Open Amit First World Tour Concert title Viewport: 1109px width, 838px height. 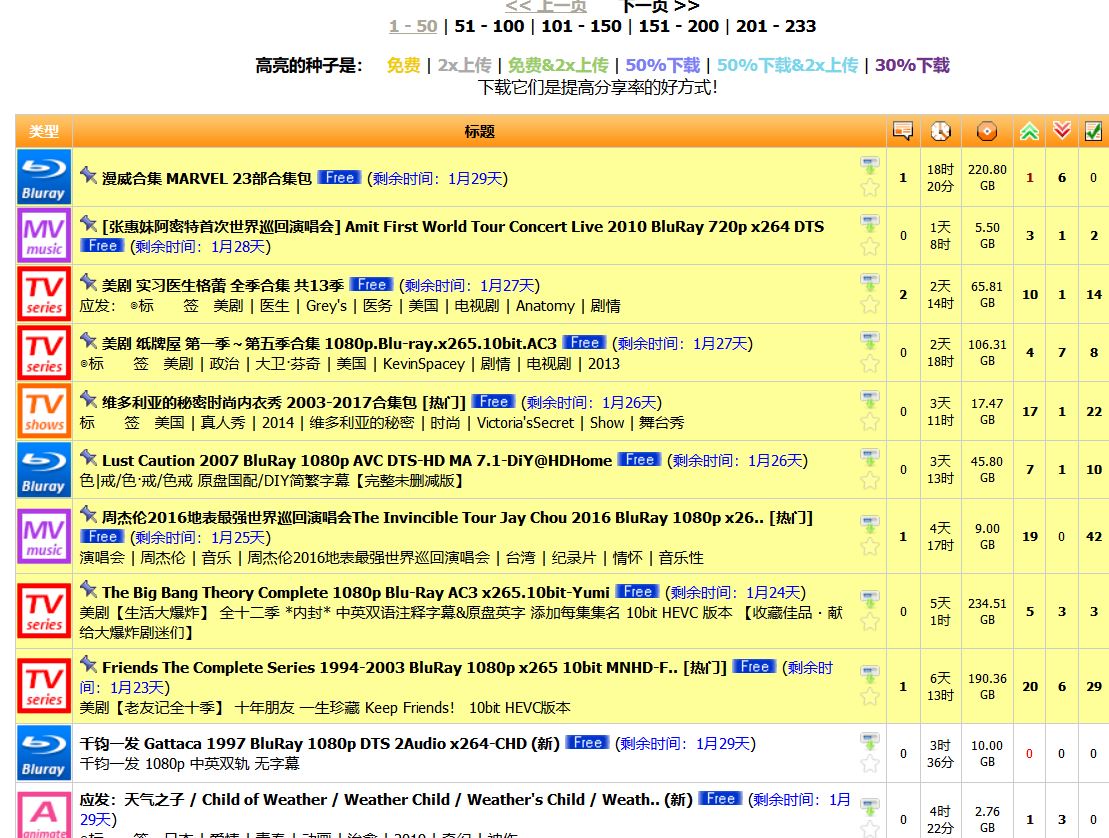(463, 227)
